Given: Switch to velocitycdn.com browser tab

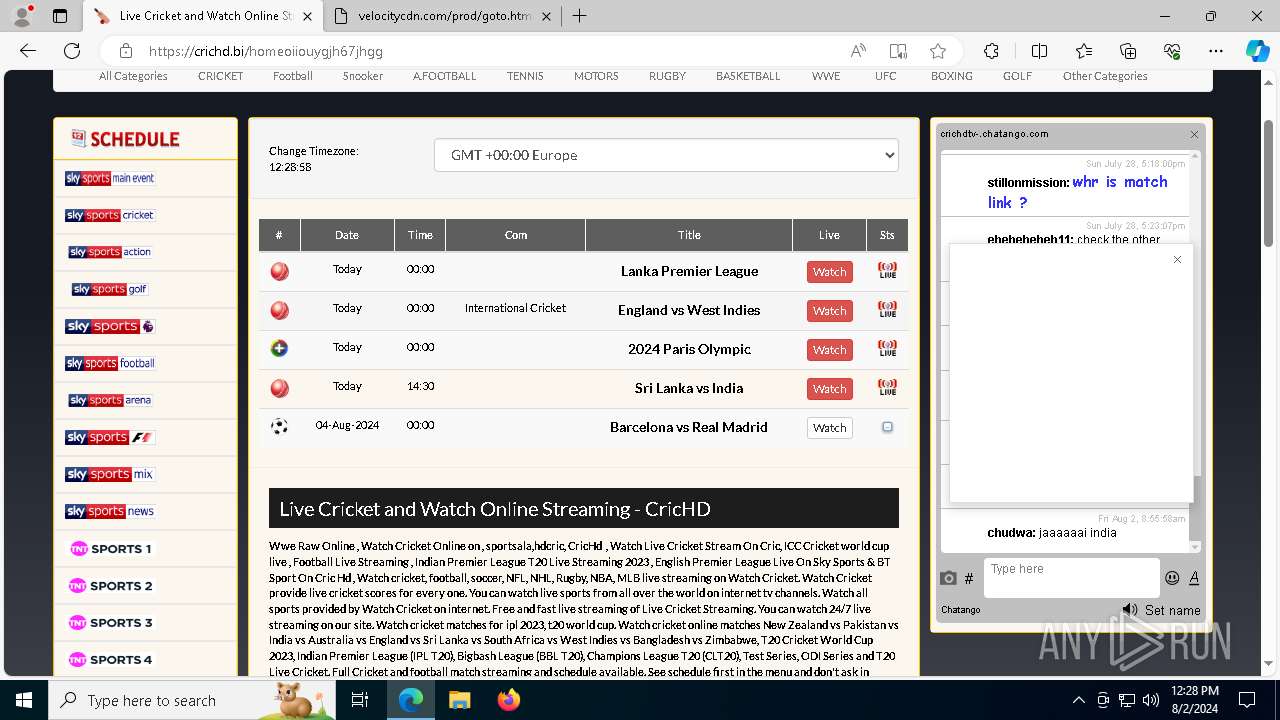Looking at the screenshot, I should 444,16.
